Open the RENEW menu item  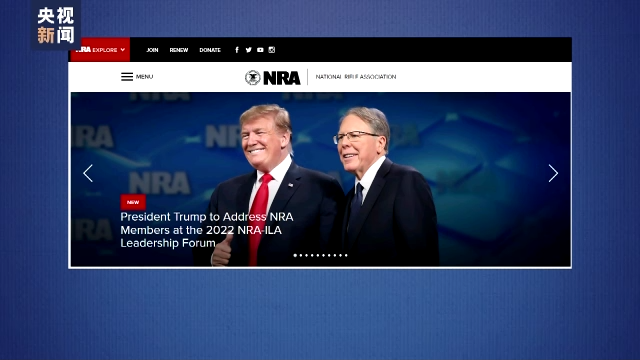tap(179, 50)
